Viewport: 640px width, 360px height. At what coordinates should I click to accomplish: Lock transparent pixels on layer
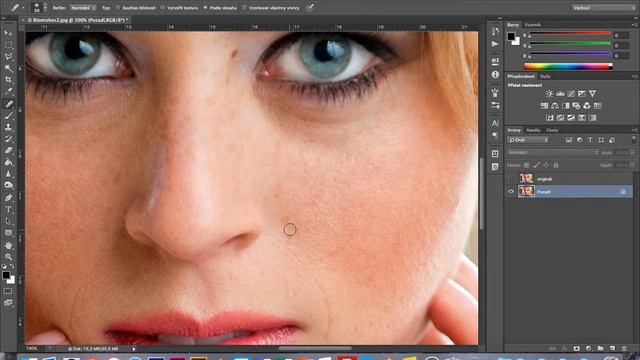pyautogui.click(x=527, y=165)
